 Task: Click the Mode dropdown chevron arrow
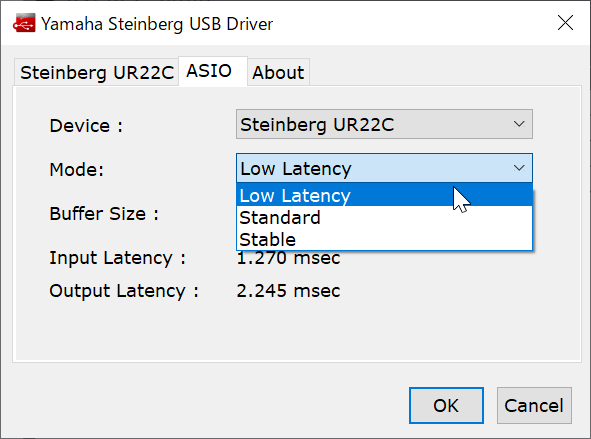519,168
